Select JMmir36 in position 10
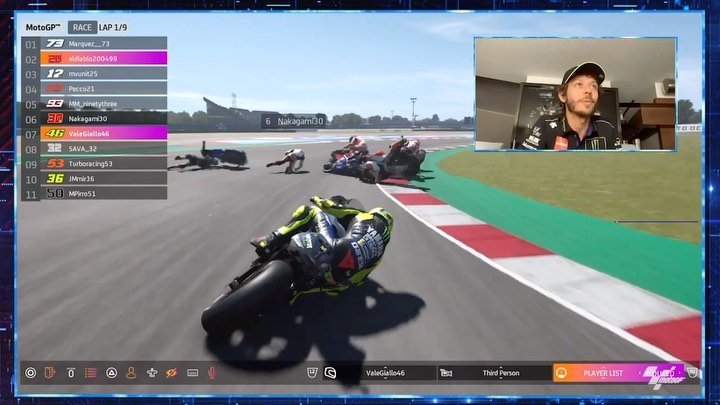 tap(94, 179)
